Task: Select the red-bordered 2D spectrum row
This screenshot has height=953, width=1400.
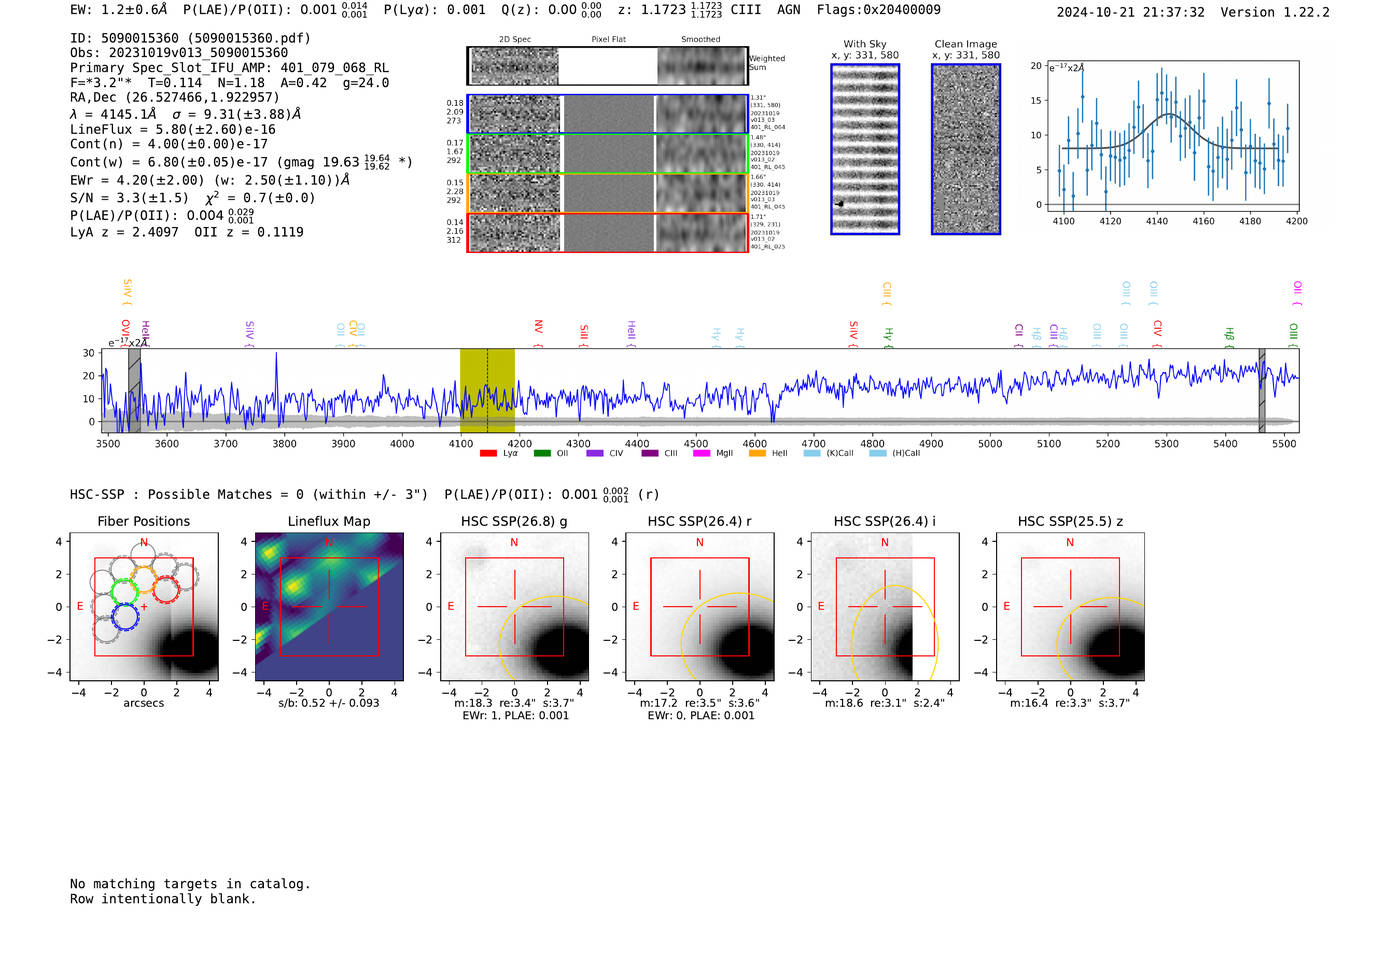Action: click(x=608, y=232)
